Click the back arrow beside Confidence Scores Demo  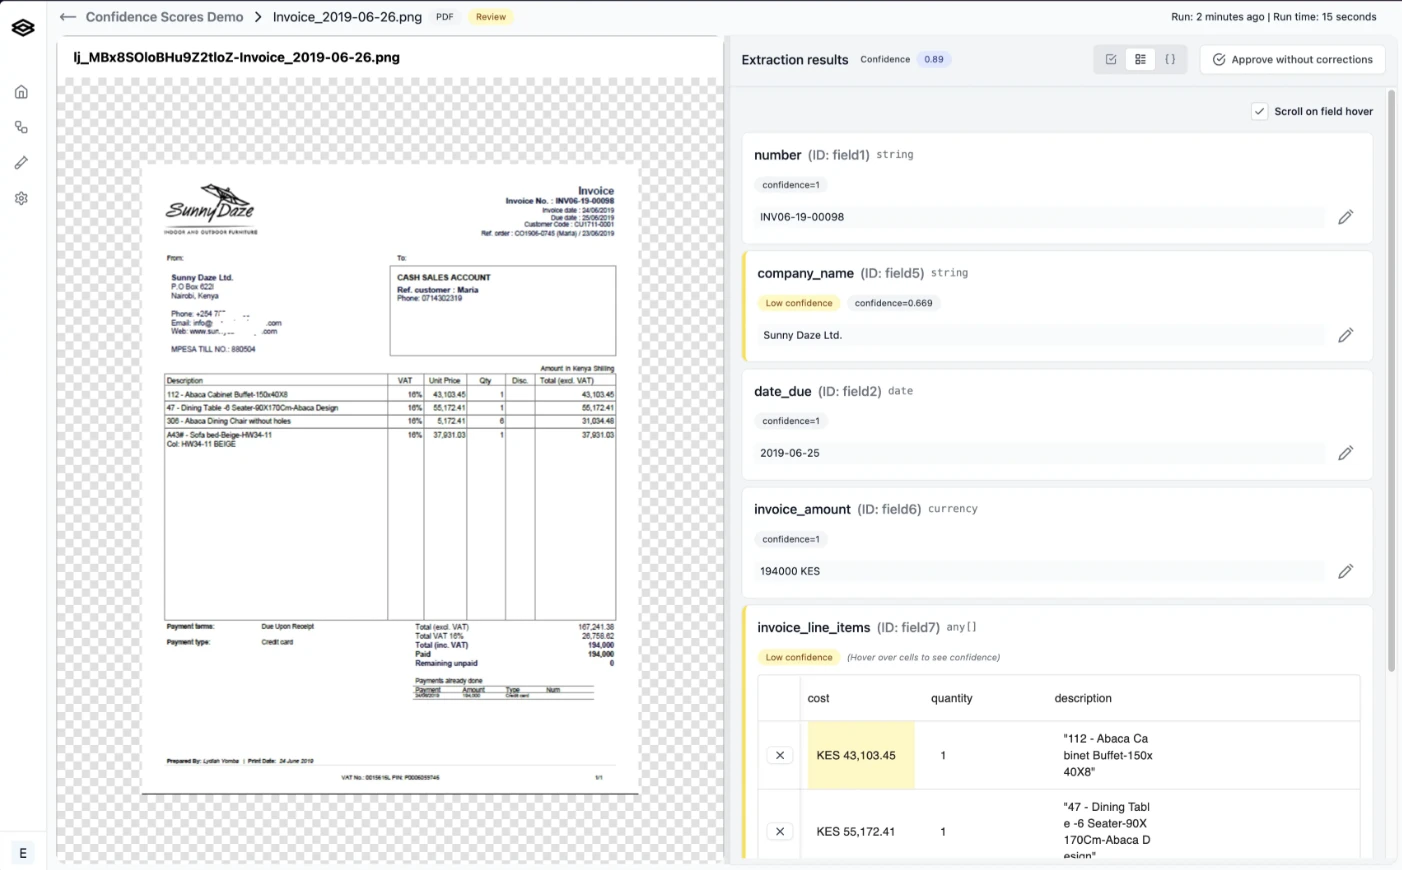(68, 17)
